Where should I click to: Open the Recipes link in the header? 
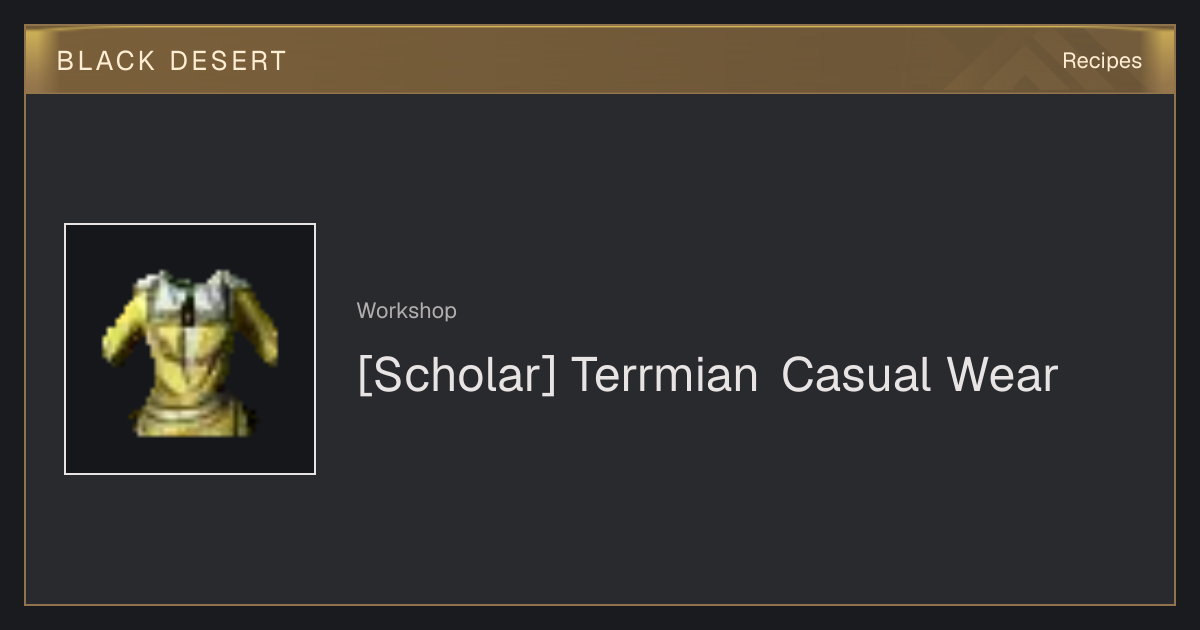1101,61
